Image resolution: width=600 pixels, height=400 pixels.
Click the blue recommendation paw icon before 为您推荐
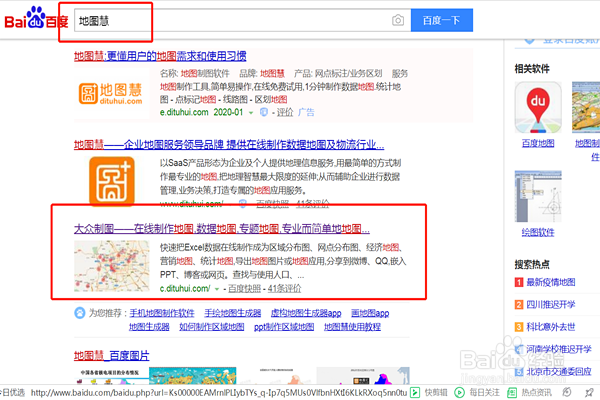click(80, 313)
